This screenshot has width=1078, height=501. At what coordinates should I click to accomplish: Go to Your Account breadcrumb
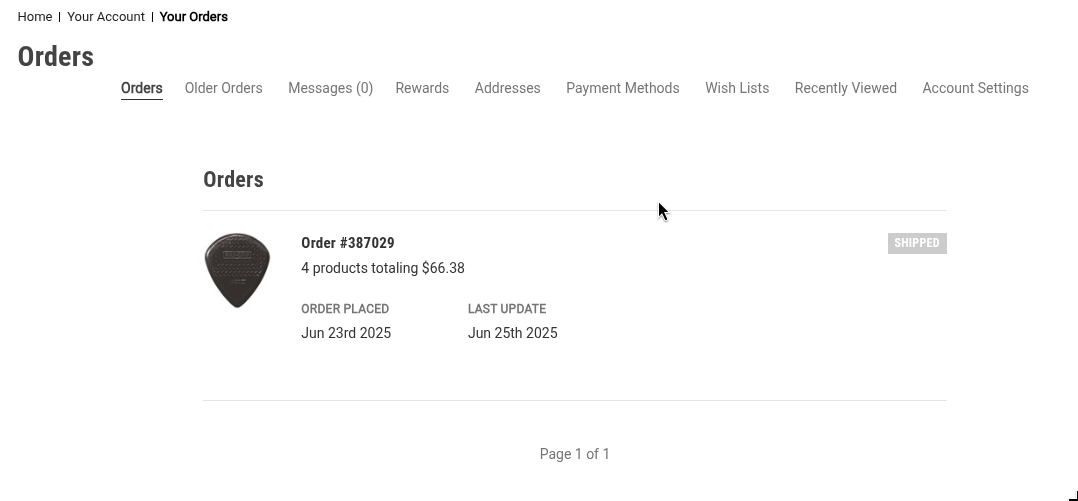pos(106,17)
